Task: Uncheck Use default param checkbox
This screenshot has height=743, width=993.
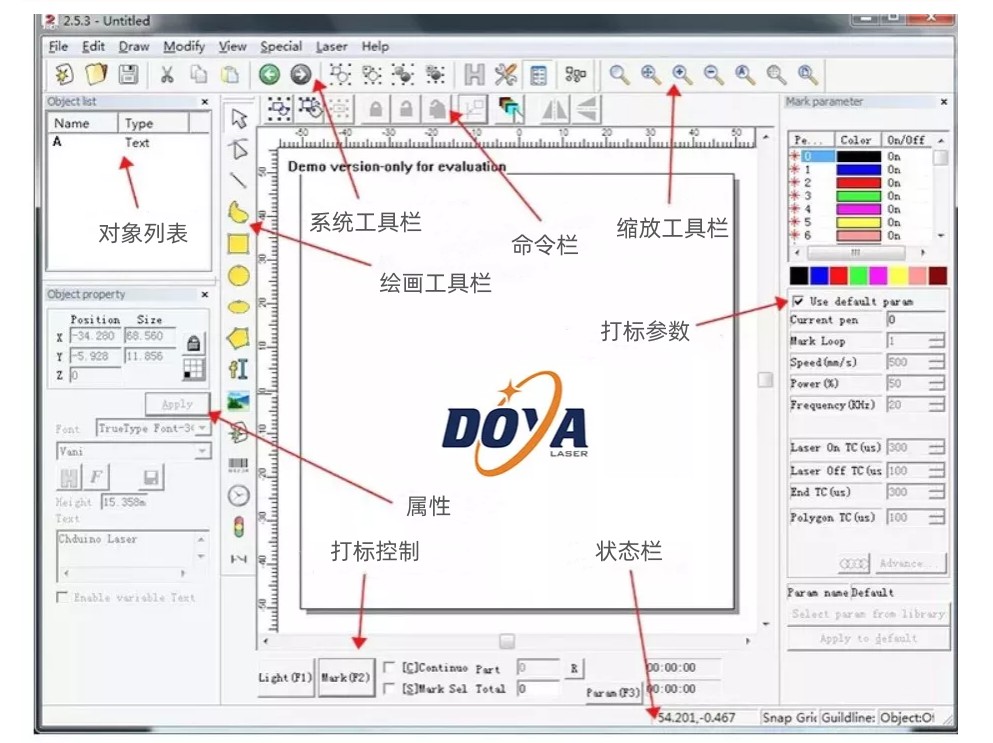Action: tap(798, 301)
